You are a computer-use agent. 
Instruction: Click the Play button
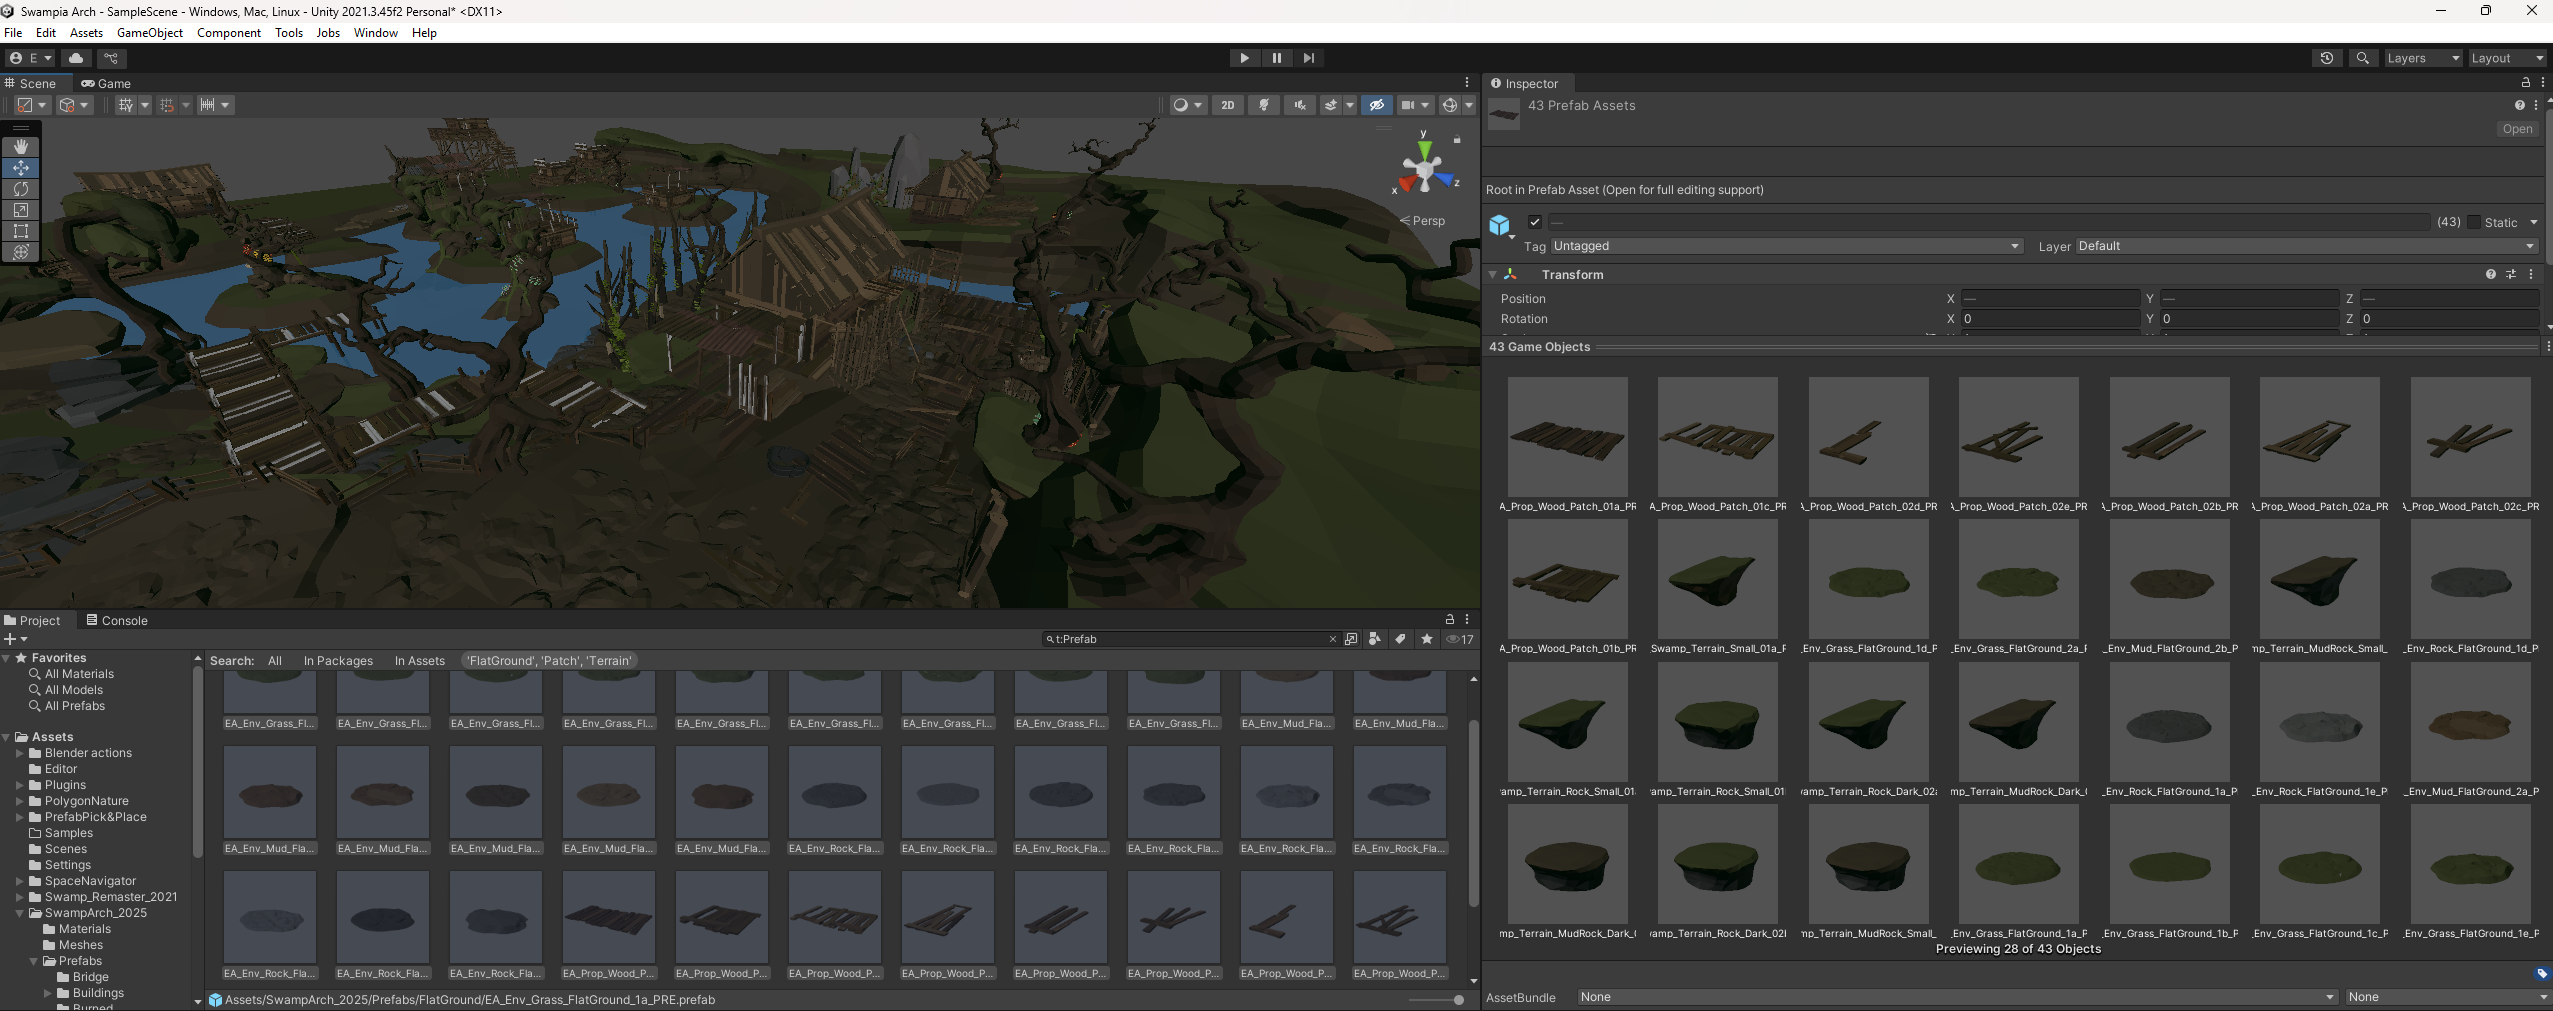pyautogui.click(x=1244, y=58)
